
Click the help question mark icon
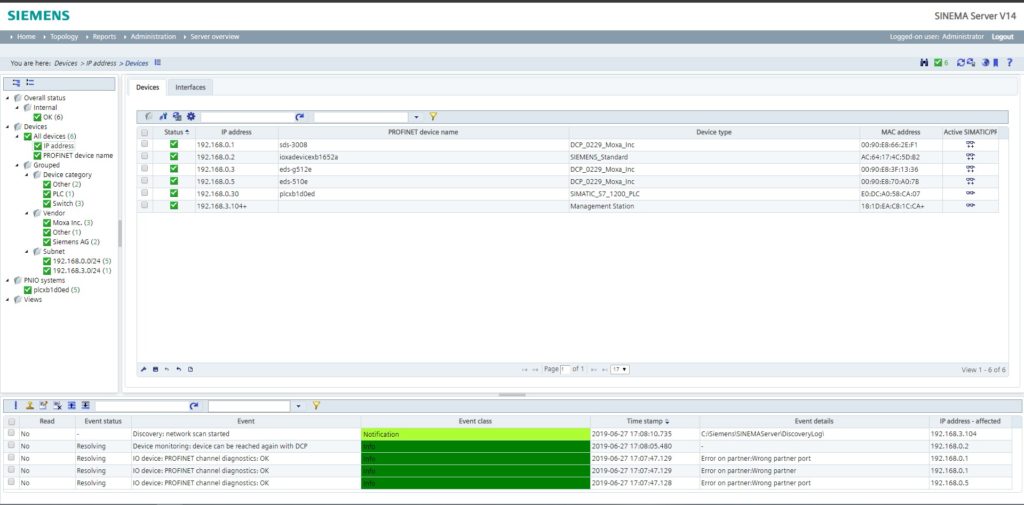[x=1008, y=63]
